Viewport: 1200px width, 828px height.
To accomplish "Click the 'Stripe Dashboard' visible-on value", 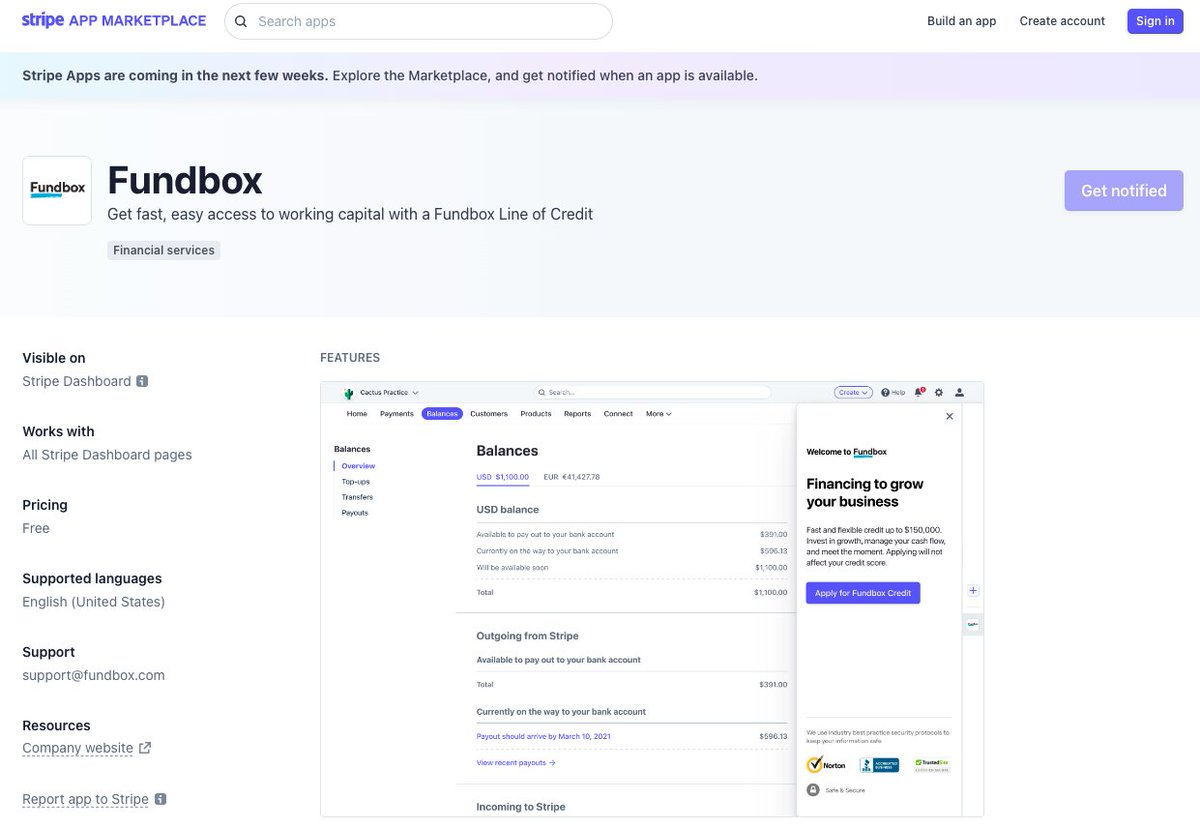I will [77, 381].
